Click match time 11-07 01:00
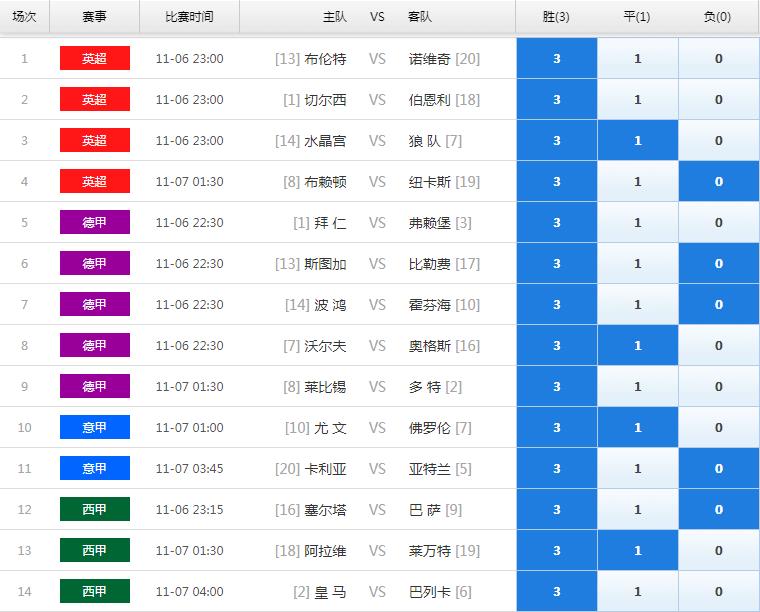Viewport: 760px width, 612px height. click(190, 427)
